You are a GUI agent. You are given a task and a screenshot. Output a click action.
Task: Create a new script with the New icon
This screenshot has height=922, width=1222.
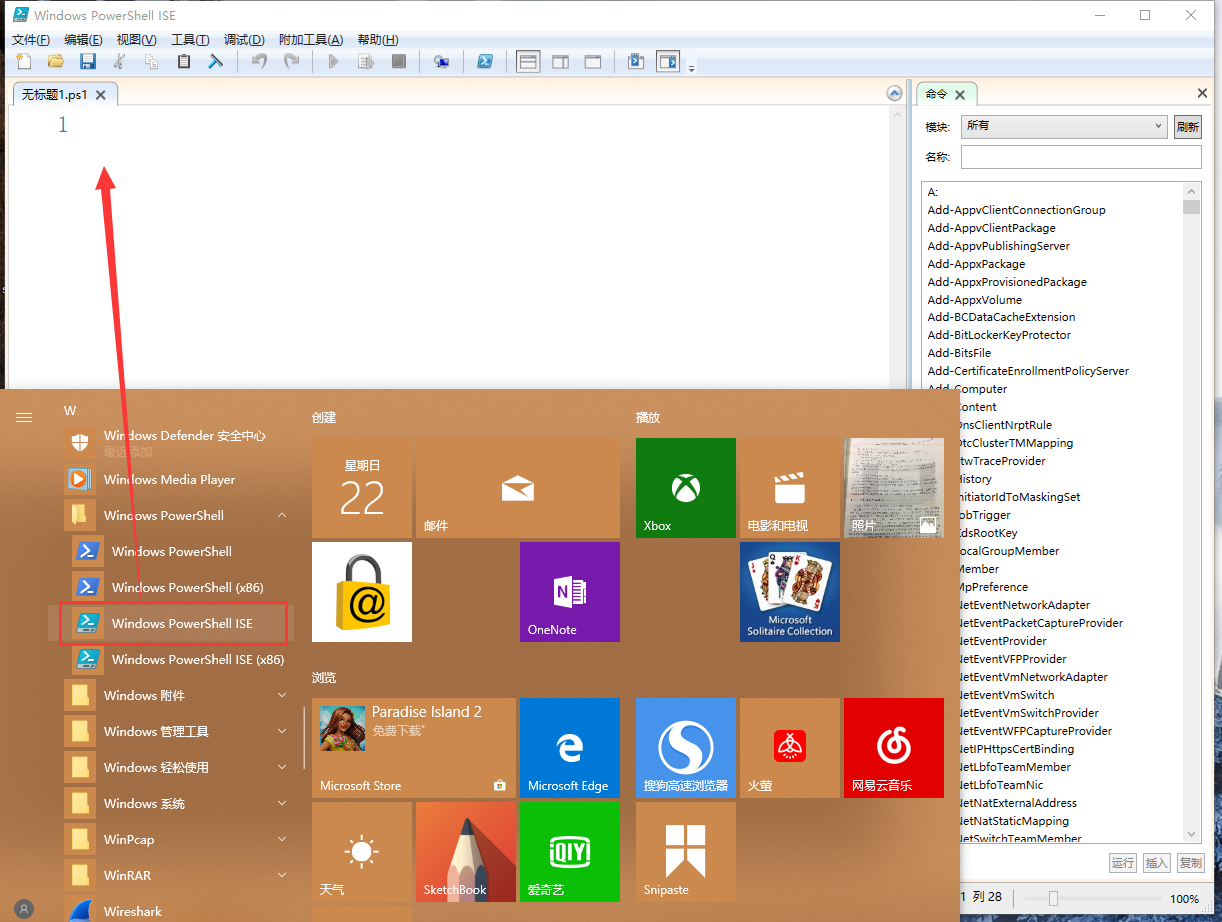click(x=24, y=62)
